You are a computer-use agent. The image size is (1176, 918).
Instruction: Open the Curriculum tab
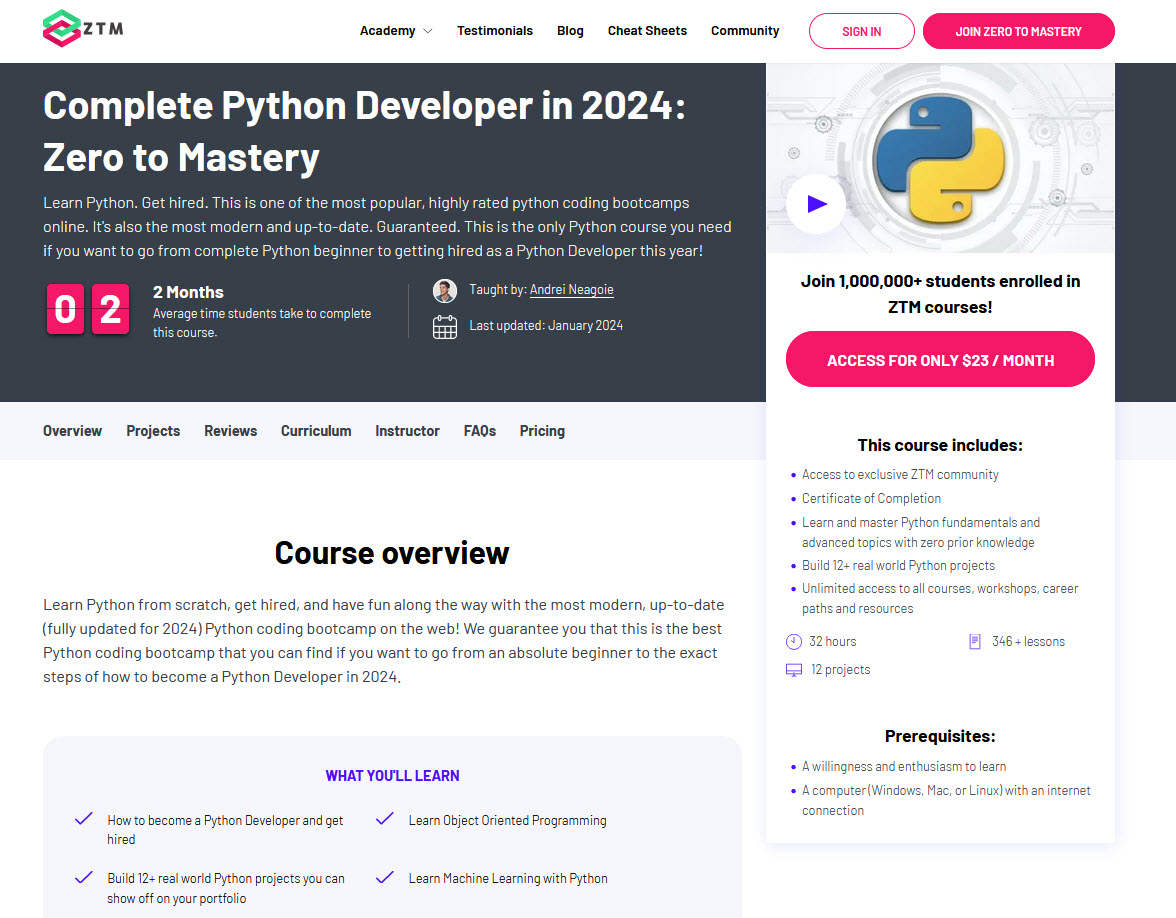[316, 431]
